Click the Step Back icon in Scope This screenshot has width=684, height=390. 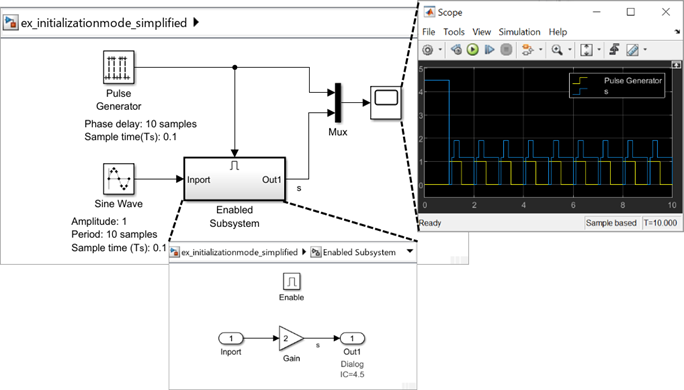[456, 50]
